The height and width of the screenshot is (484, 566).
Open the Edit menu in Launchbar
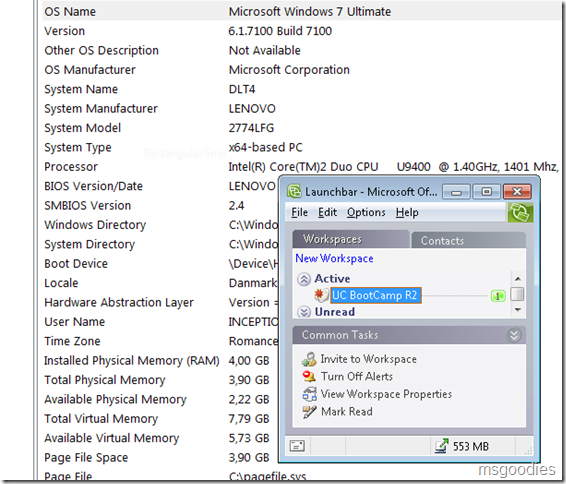(x=327, y=213)
